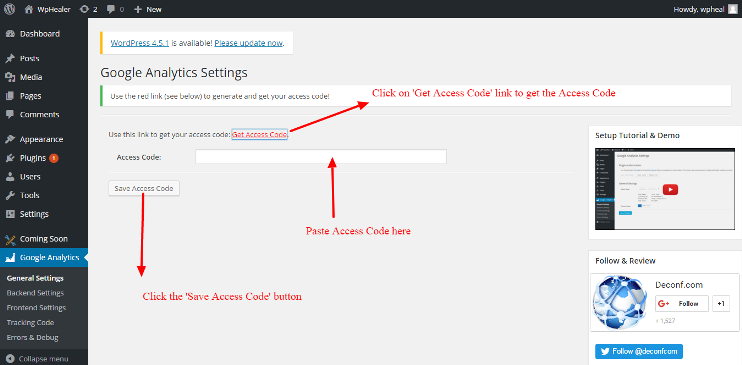Image resolution: width=742 pixels, height=365 pixels.
Task: Click the Plugins plug icon
Action: pos(10,158)
